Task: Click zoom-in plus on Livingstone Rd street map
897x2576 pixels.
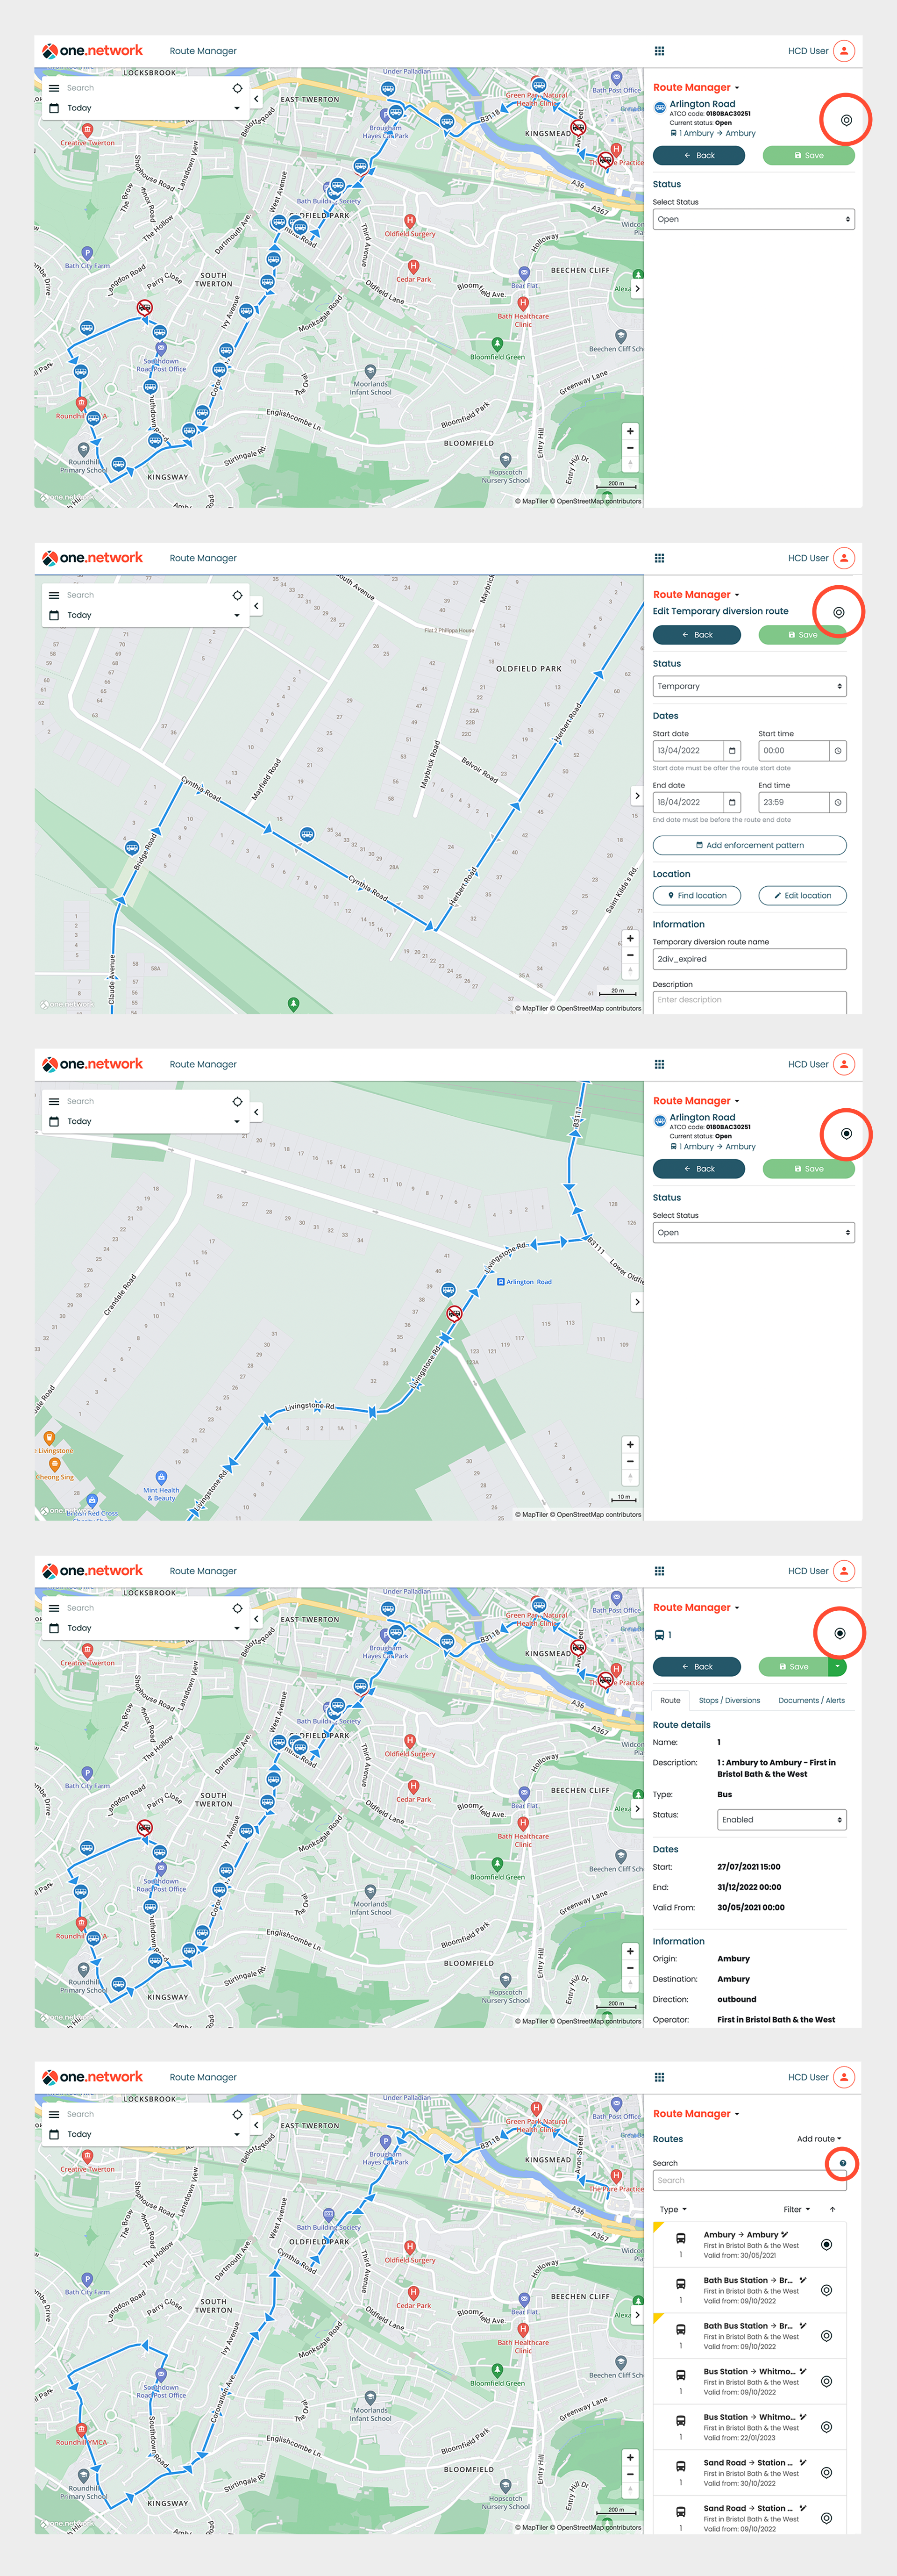Action: (630, 1445)
